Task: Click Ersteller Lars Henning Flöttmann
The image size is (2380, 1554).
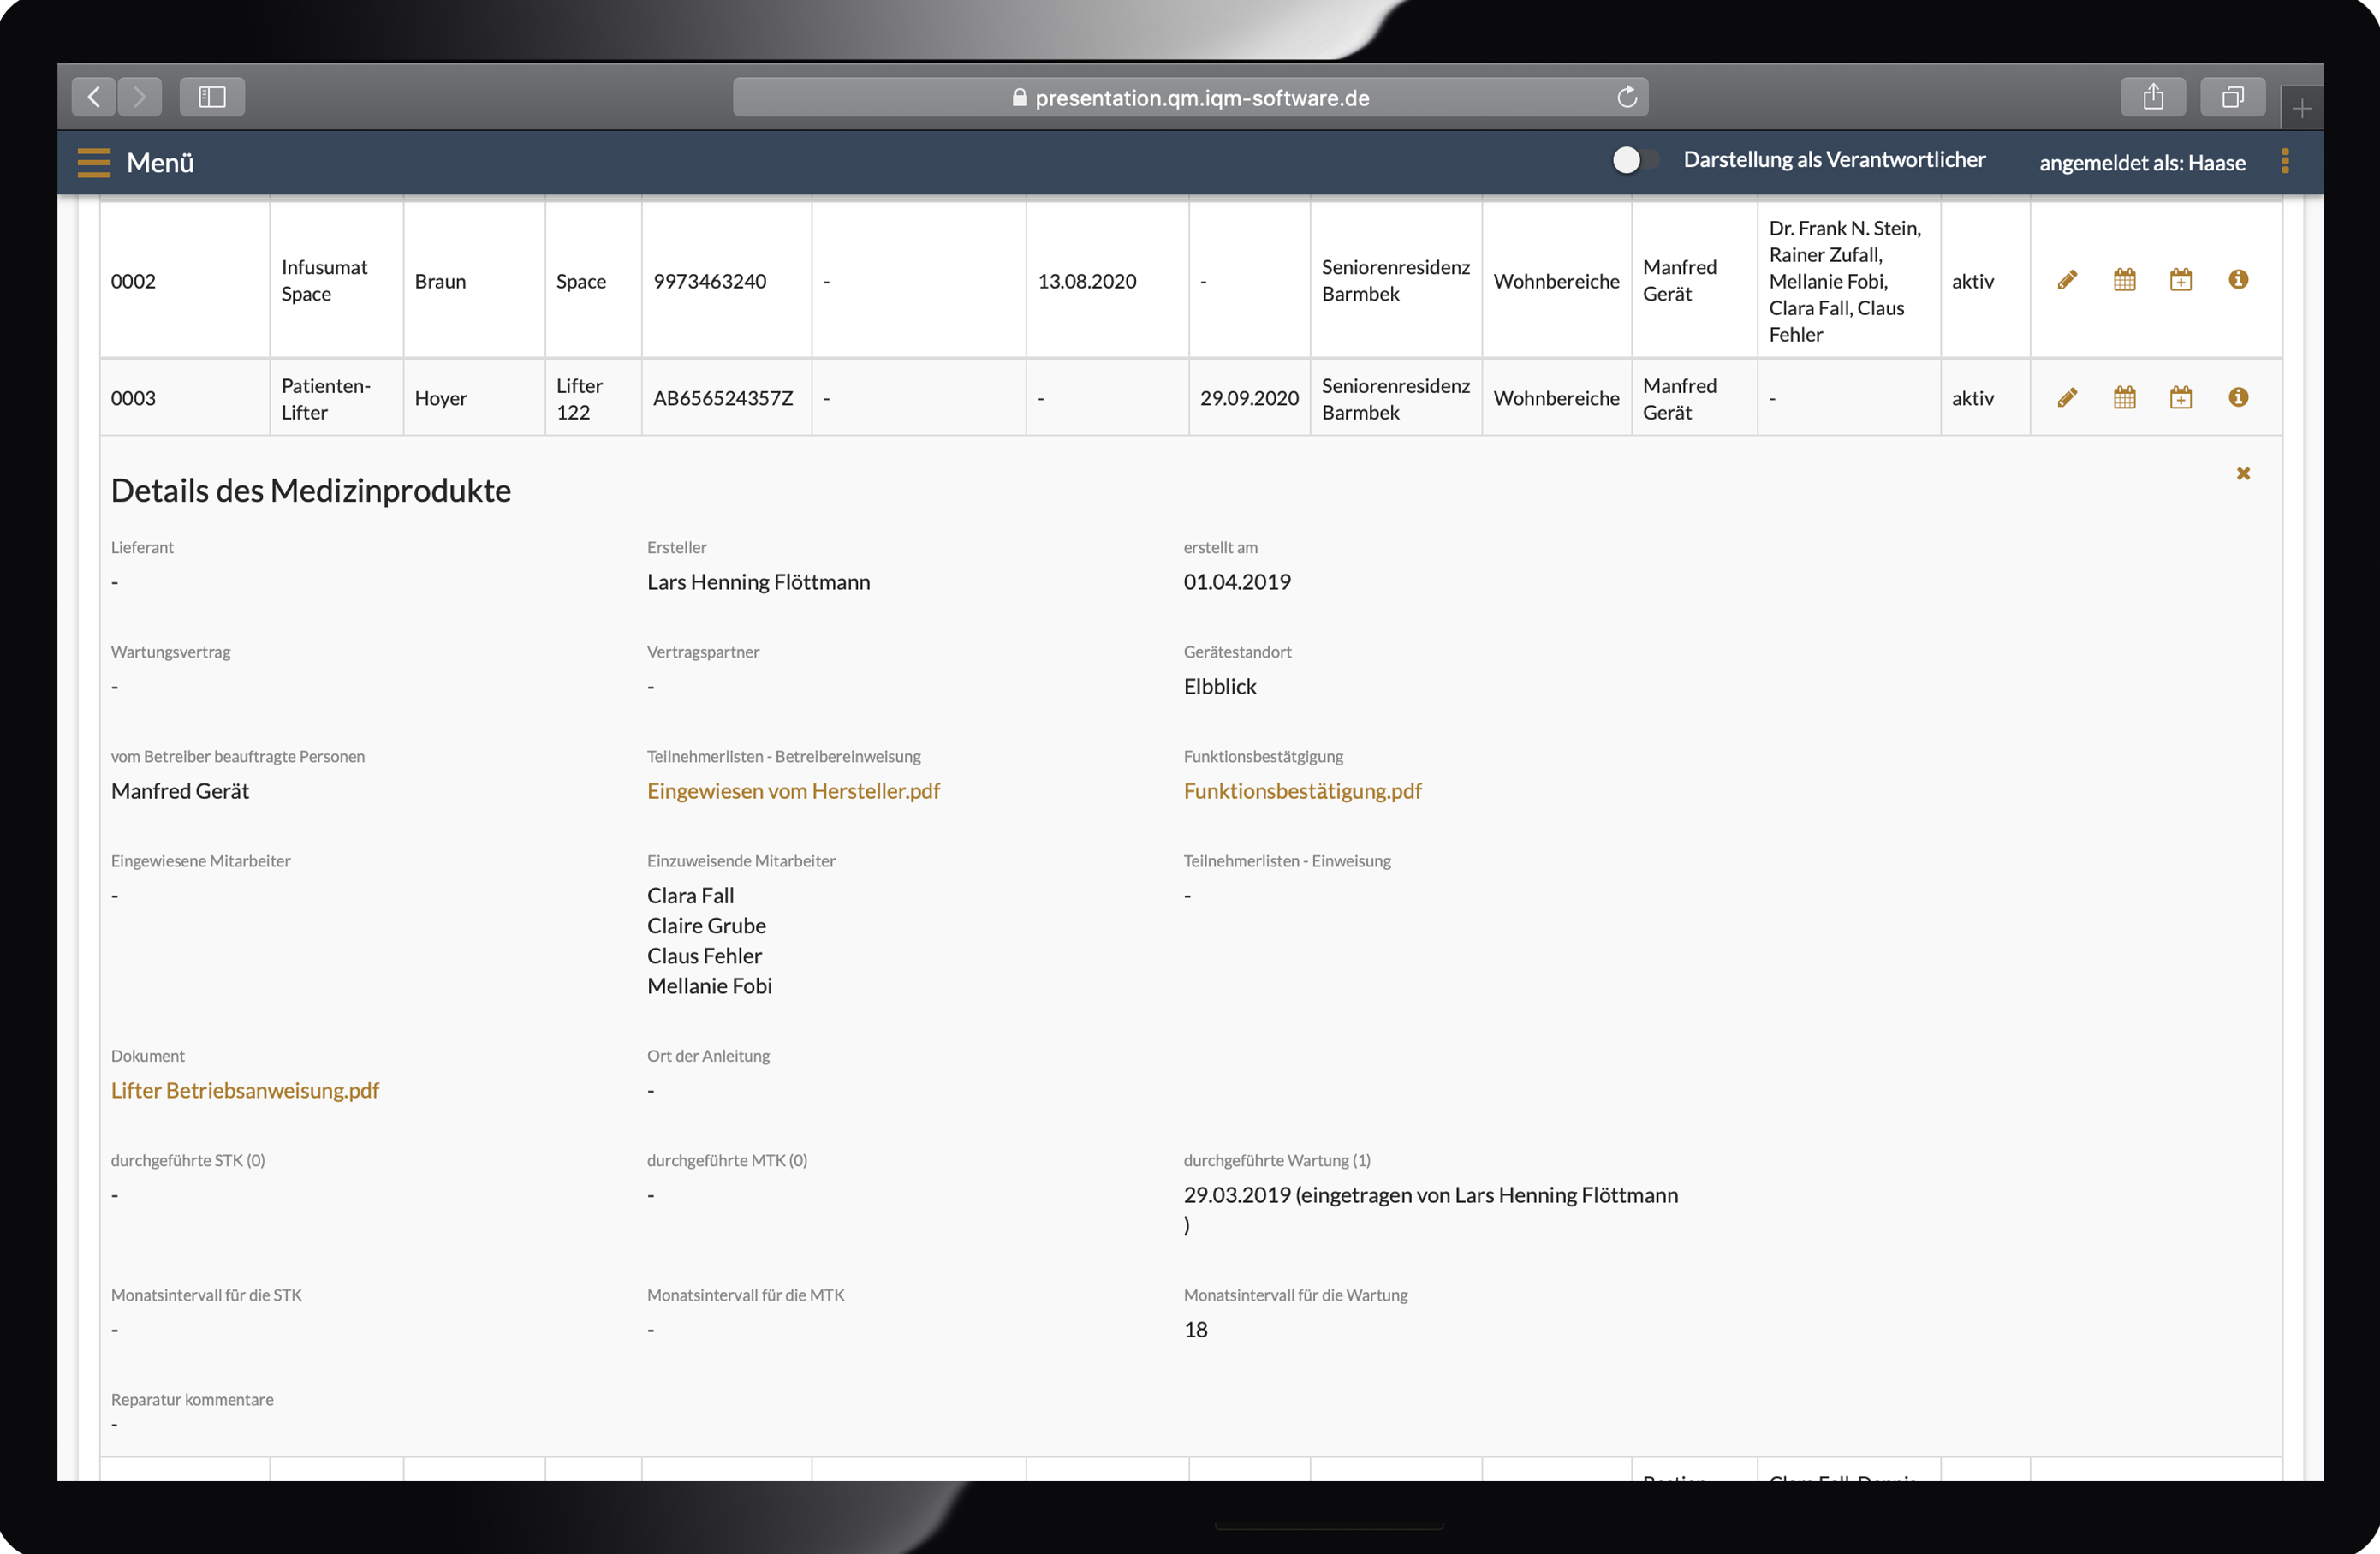Action: click(758, 582)
